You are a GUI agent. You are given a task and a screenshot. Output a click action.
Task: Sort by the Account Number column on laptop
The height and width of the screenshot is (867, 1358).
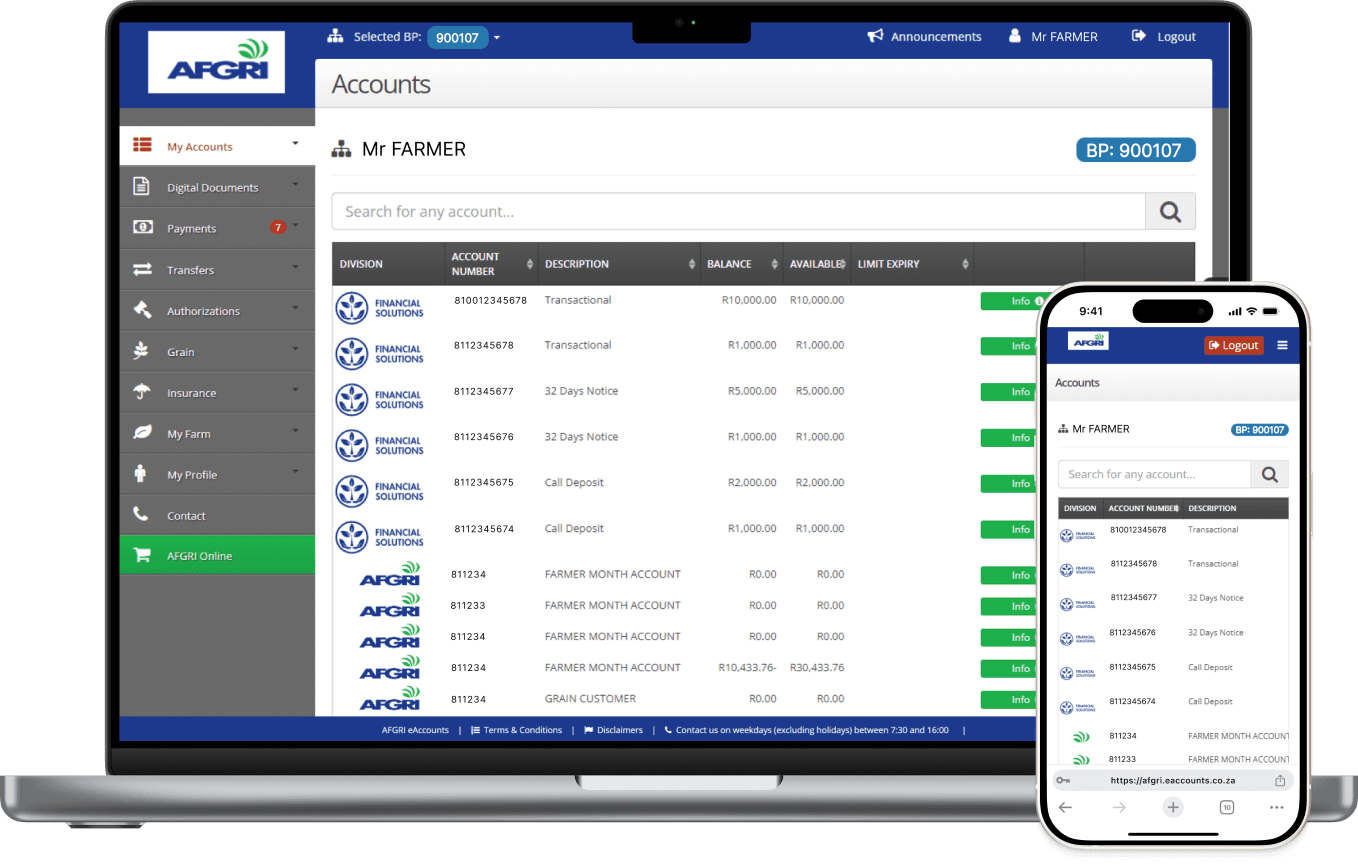pos(489,264)
